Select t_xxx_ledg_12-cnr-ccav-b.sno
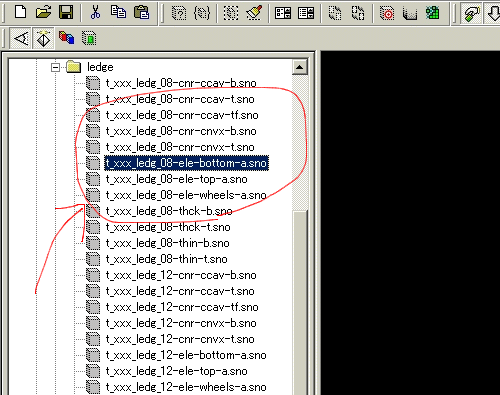The width and height of the screenshot is (500, 395). click(181, 275)
